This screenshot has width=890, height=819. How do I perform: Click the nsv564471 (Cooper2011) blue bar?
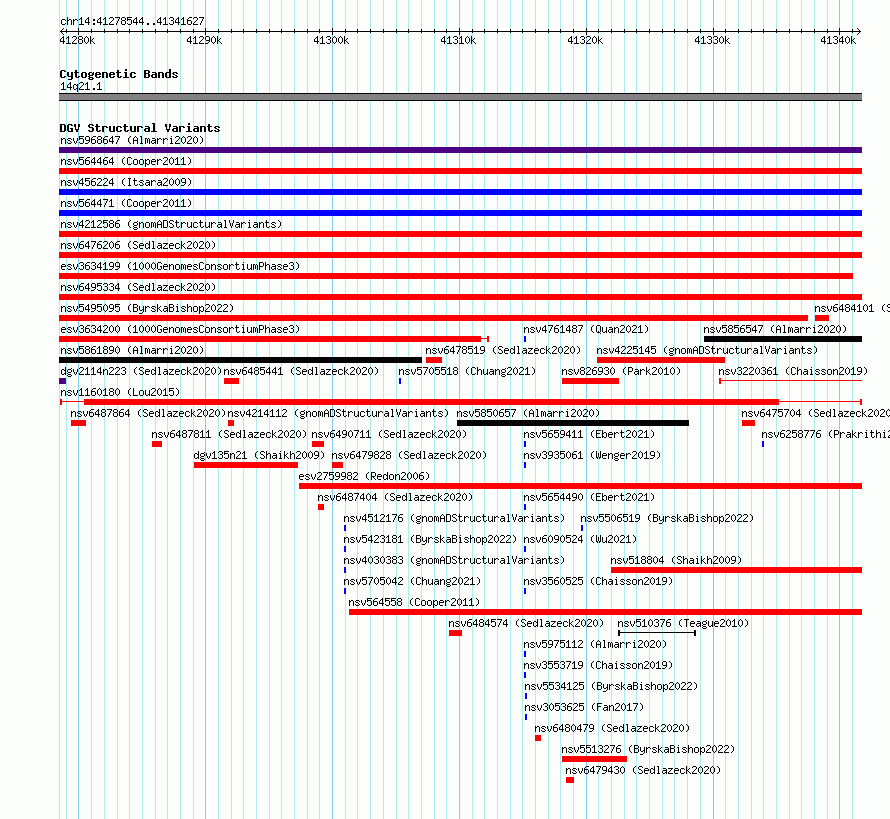pyautogui.click(x=460, y=213)
